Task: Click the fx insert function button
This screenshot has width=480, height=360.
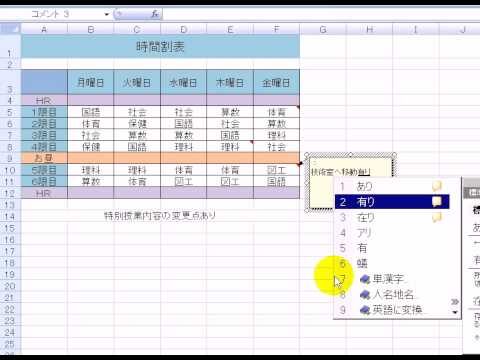Action: pyautogui.click(x=155, y=14)
